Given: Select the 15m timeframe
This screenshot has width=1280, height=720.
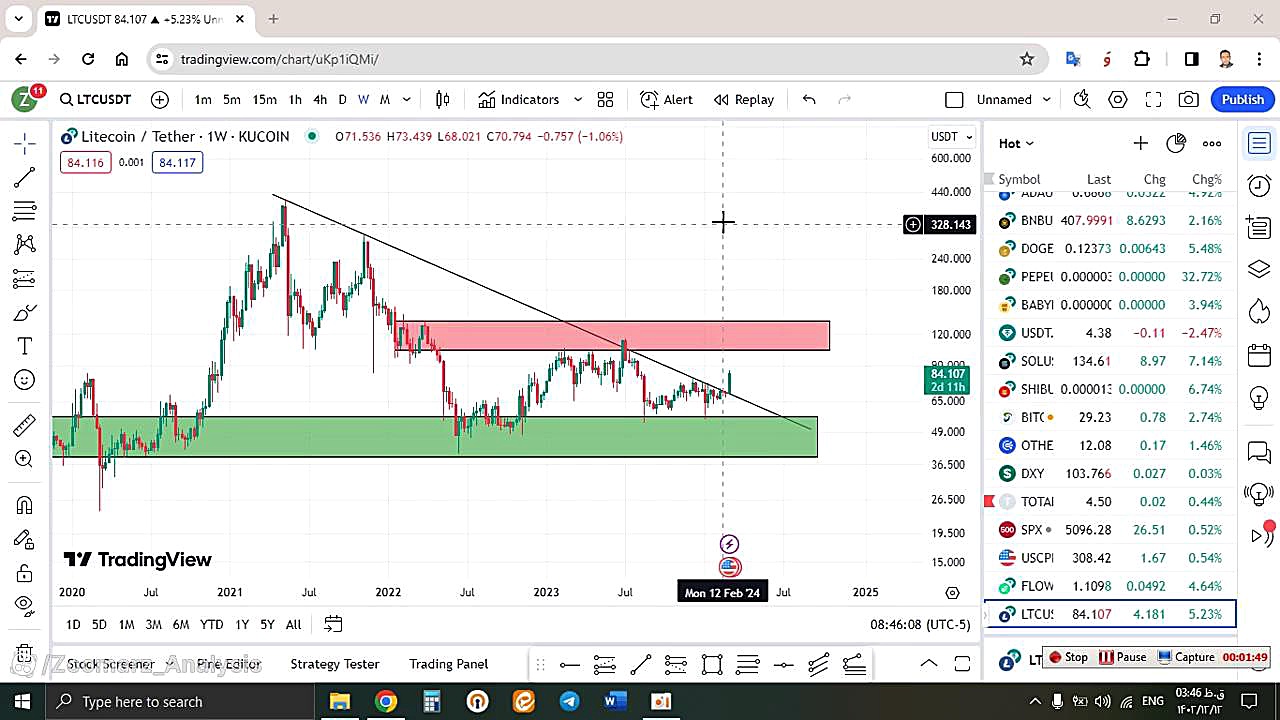Looking at the screenshot, I should coord(264,99).
